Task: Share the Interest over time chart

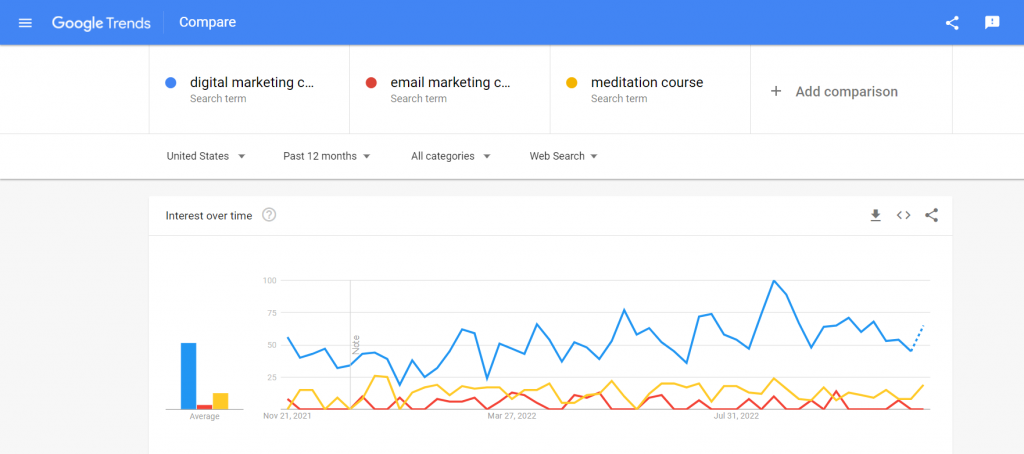Action: click(x=932, y=215)
